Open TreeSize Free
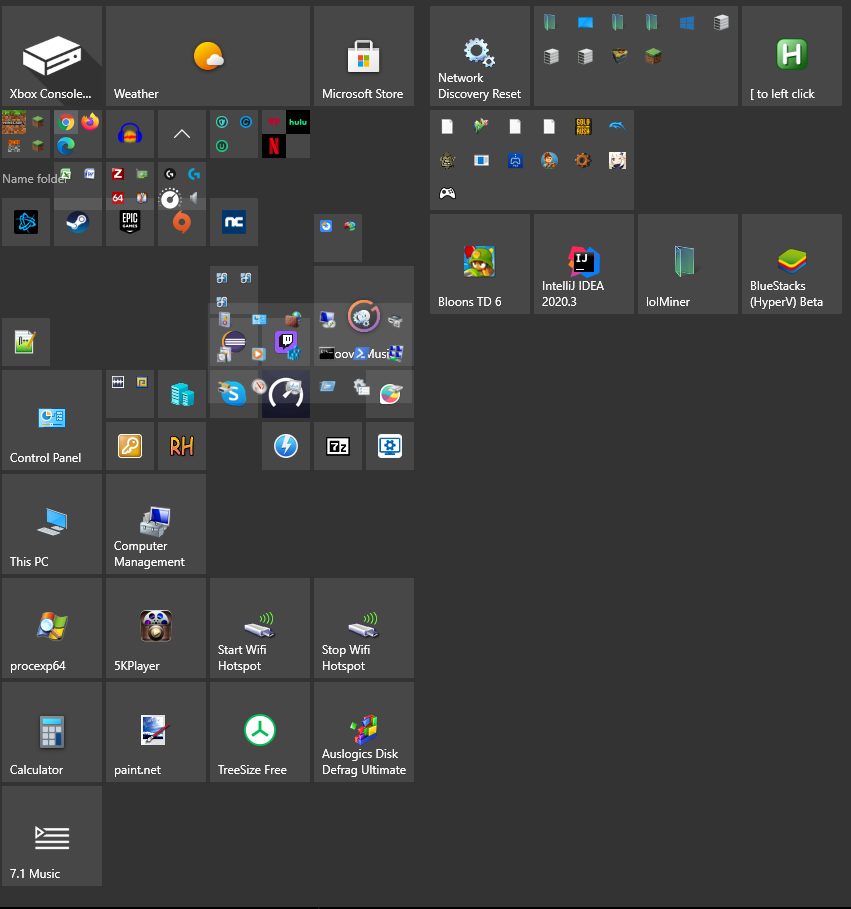The image size is (851, 909). point(259,731)
